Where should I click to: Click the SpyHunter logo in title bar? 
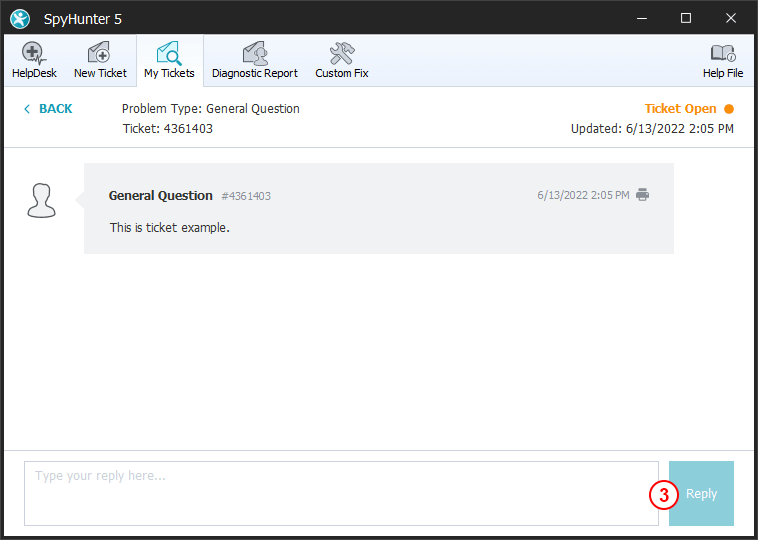tap(20, 18)
